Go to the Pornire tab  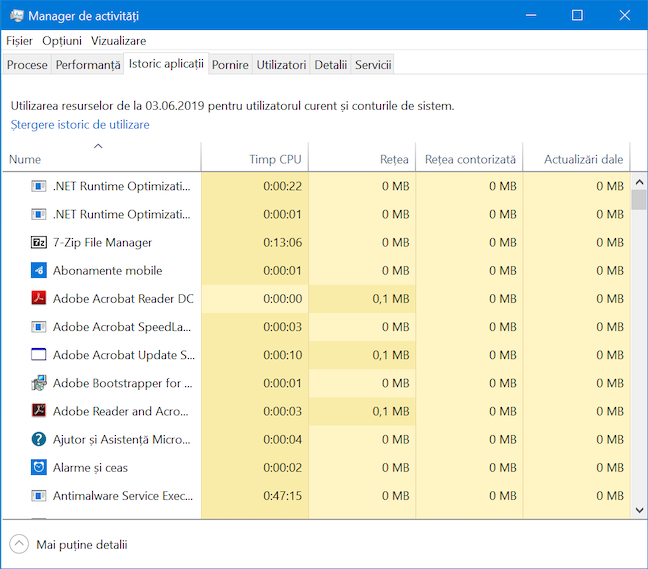[230, 65]
